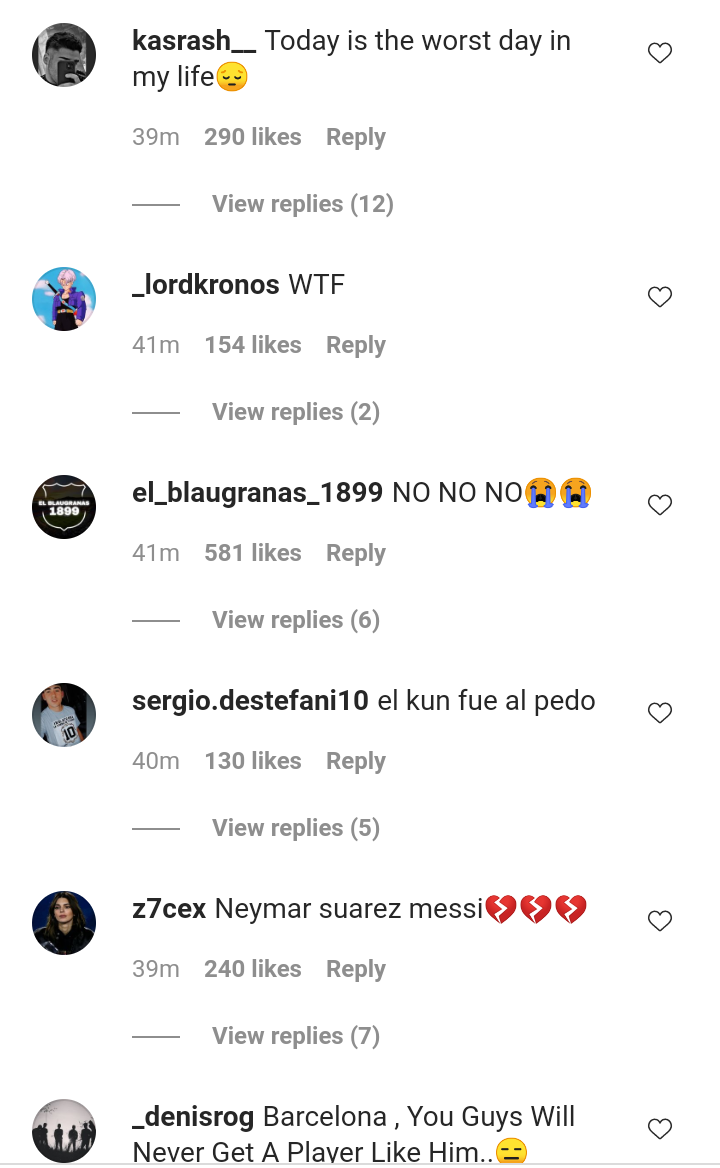Viewport: 720px width, 1168px height.
Task: View the 2 replies to _lordkronos
Action: pyautogui.click(x=295, y=412)
